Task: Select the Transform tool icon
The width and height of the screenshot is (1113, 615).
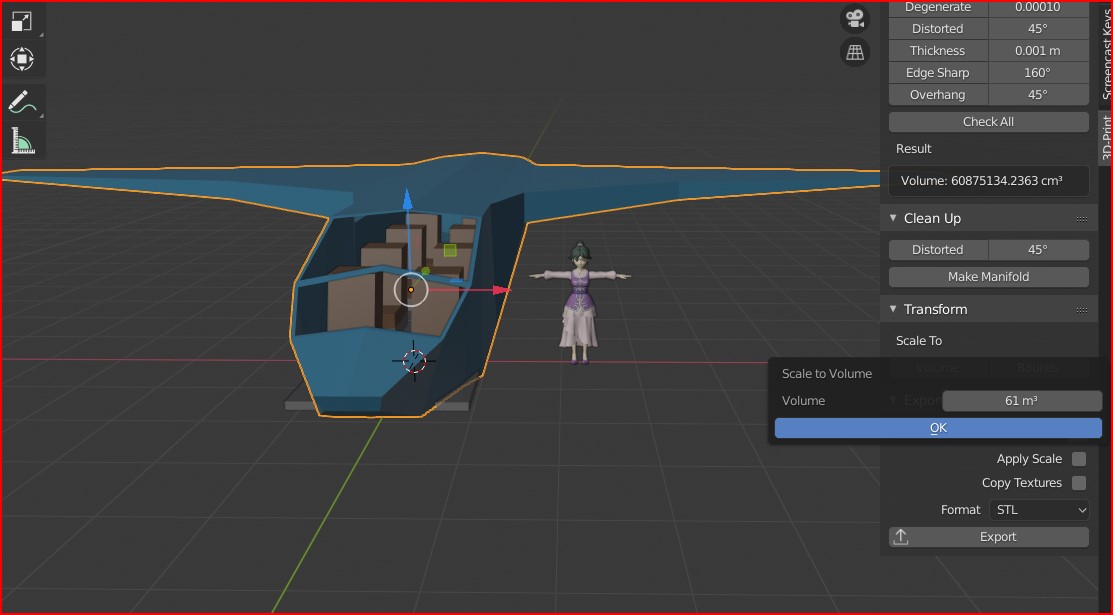Action: pyautogui.click(x=21, y=58)
